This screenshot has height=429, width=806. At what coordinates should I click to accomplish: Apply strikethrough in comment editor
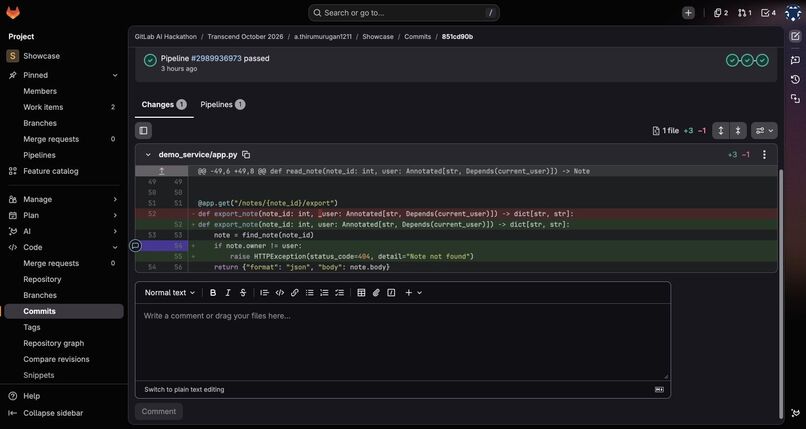click(243, 292)
